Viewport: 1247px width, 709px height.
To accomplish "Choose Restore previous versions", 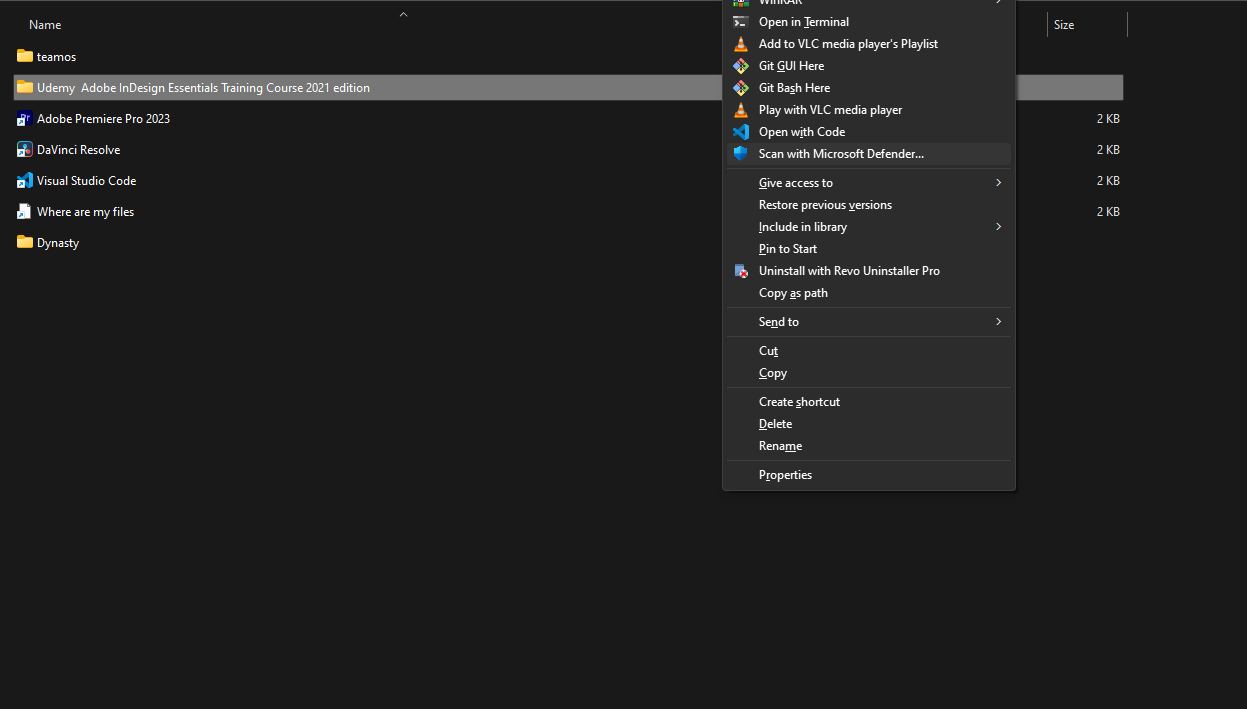I will [869, 205].
